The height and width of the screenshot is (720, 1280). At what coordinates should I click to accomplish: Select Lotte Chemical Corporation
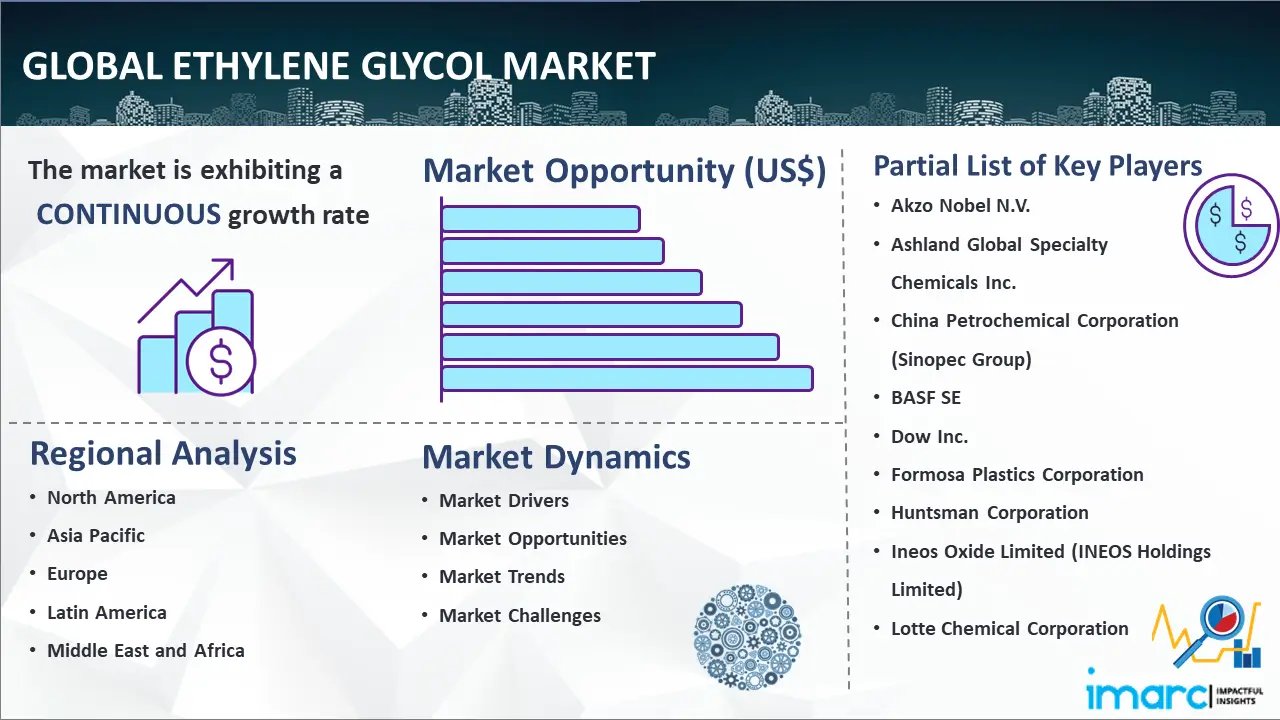1009,629
